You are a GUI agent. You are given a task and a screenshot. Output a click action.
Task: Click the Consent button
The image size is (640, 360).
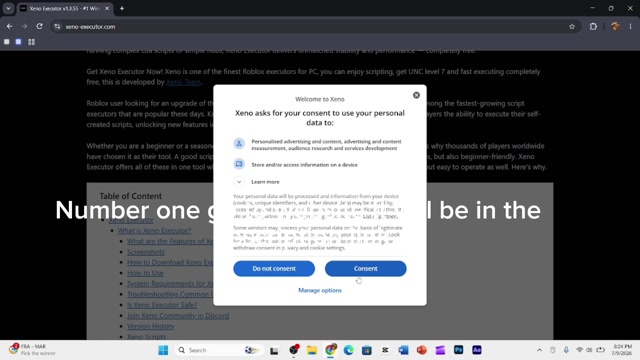coord(365,269)
